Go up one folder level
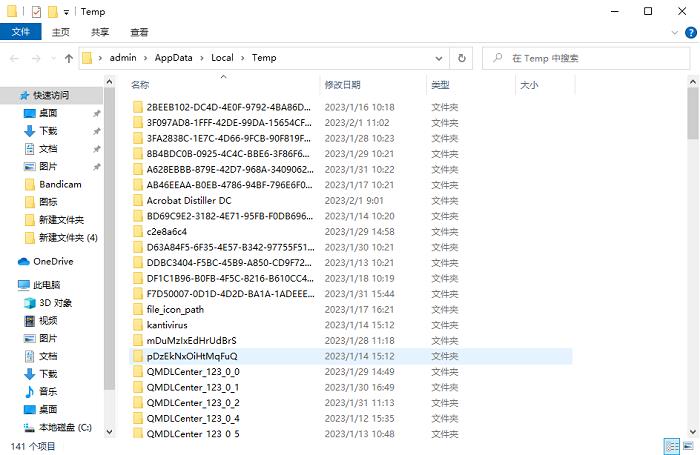 click(69, 58)
